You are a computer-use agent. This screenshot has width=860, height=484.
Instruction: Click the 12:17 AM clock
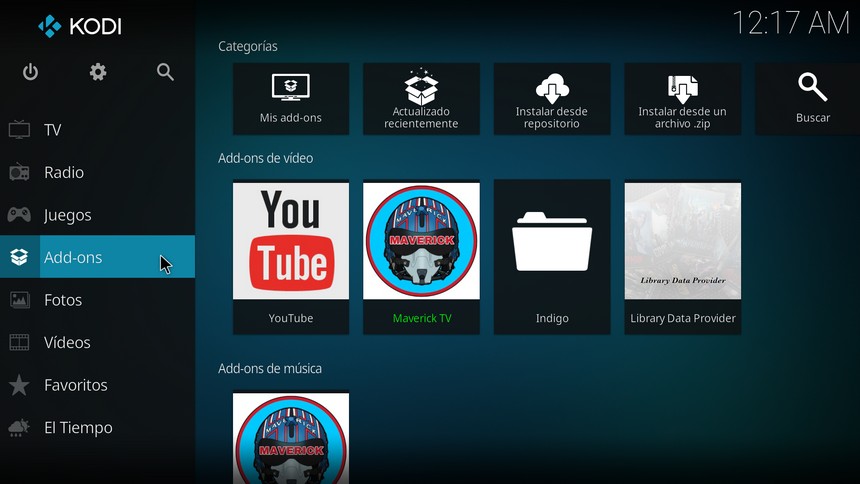pos(791,24)
